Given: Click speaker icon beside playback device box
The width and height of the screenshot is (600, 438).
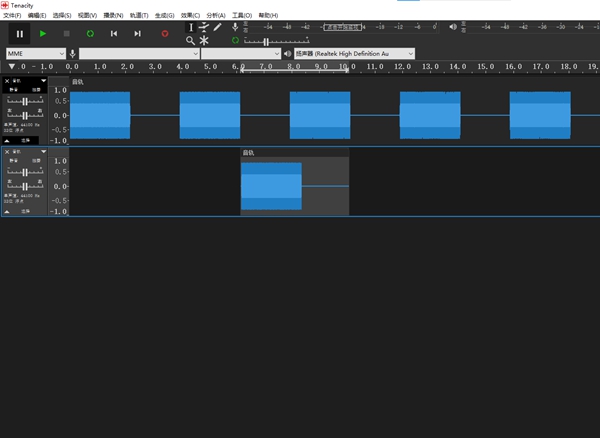Looking at the screenshot, I should click(x=287, y=54).
